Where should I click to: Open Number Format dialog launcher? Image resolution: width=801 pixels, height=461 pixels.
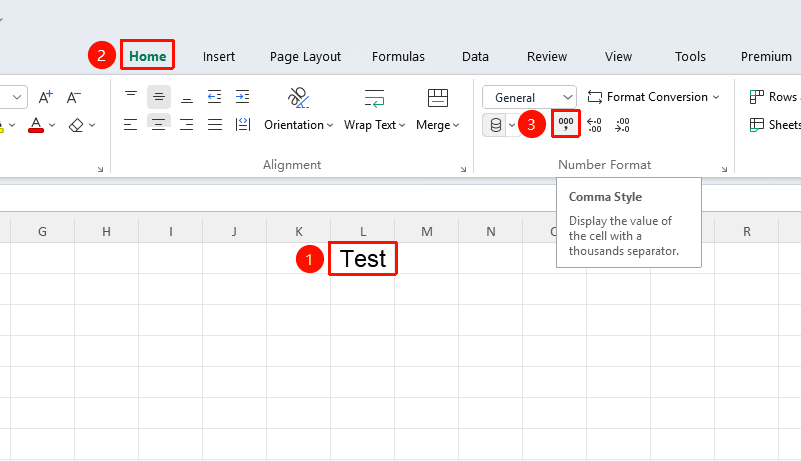pos(724,169)
